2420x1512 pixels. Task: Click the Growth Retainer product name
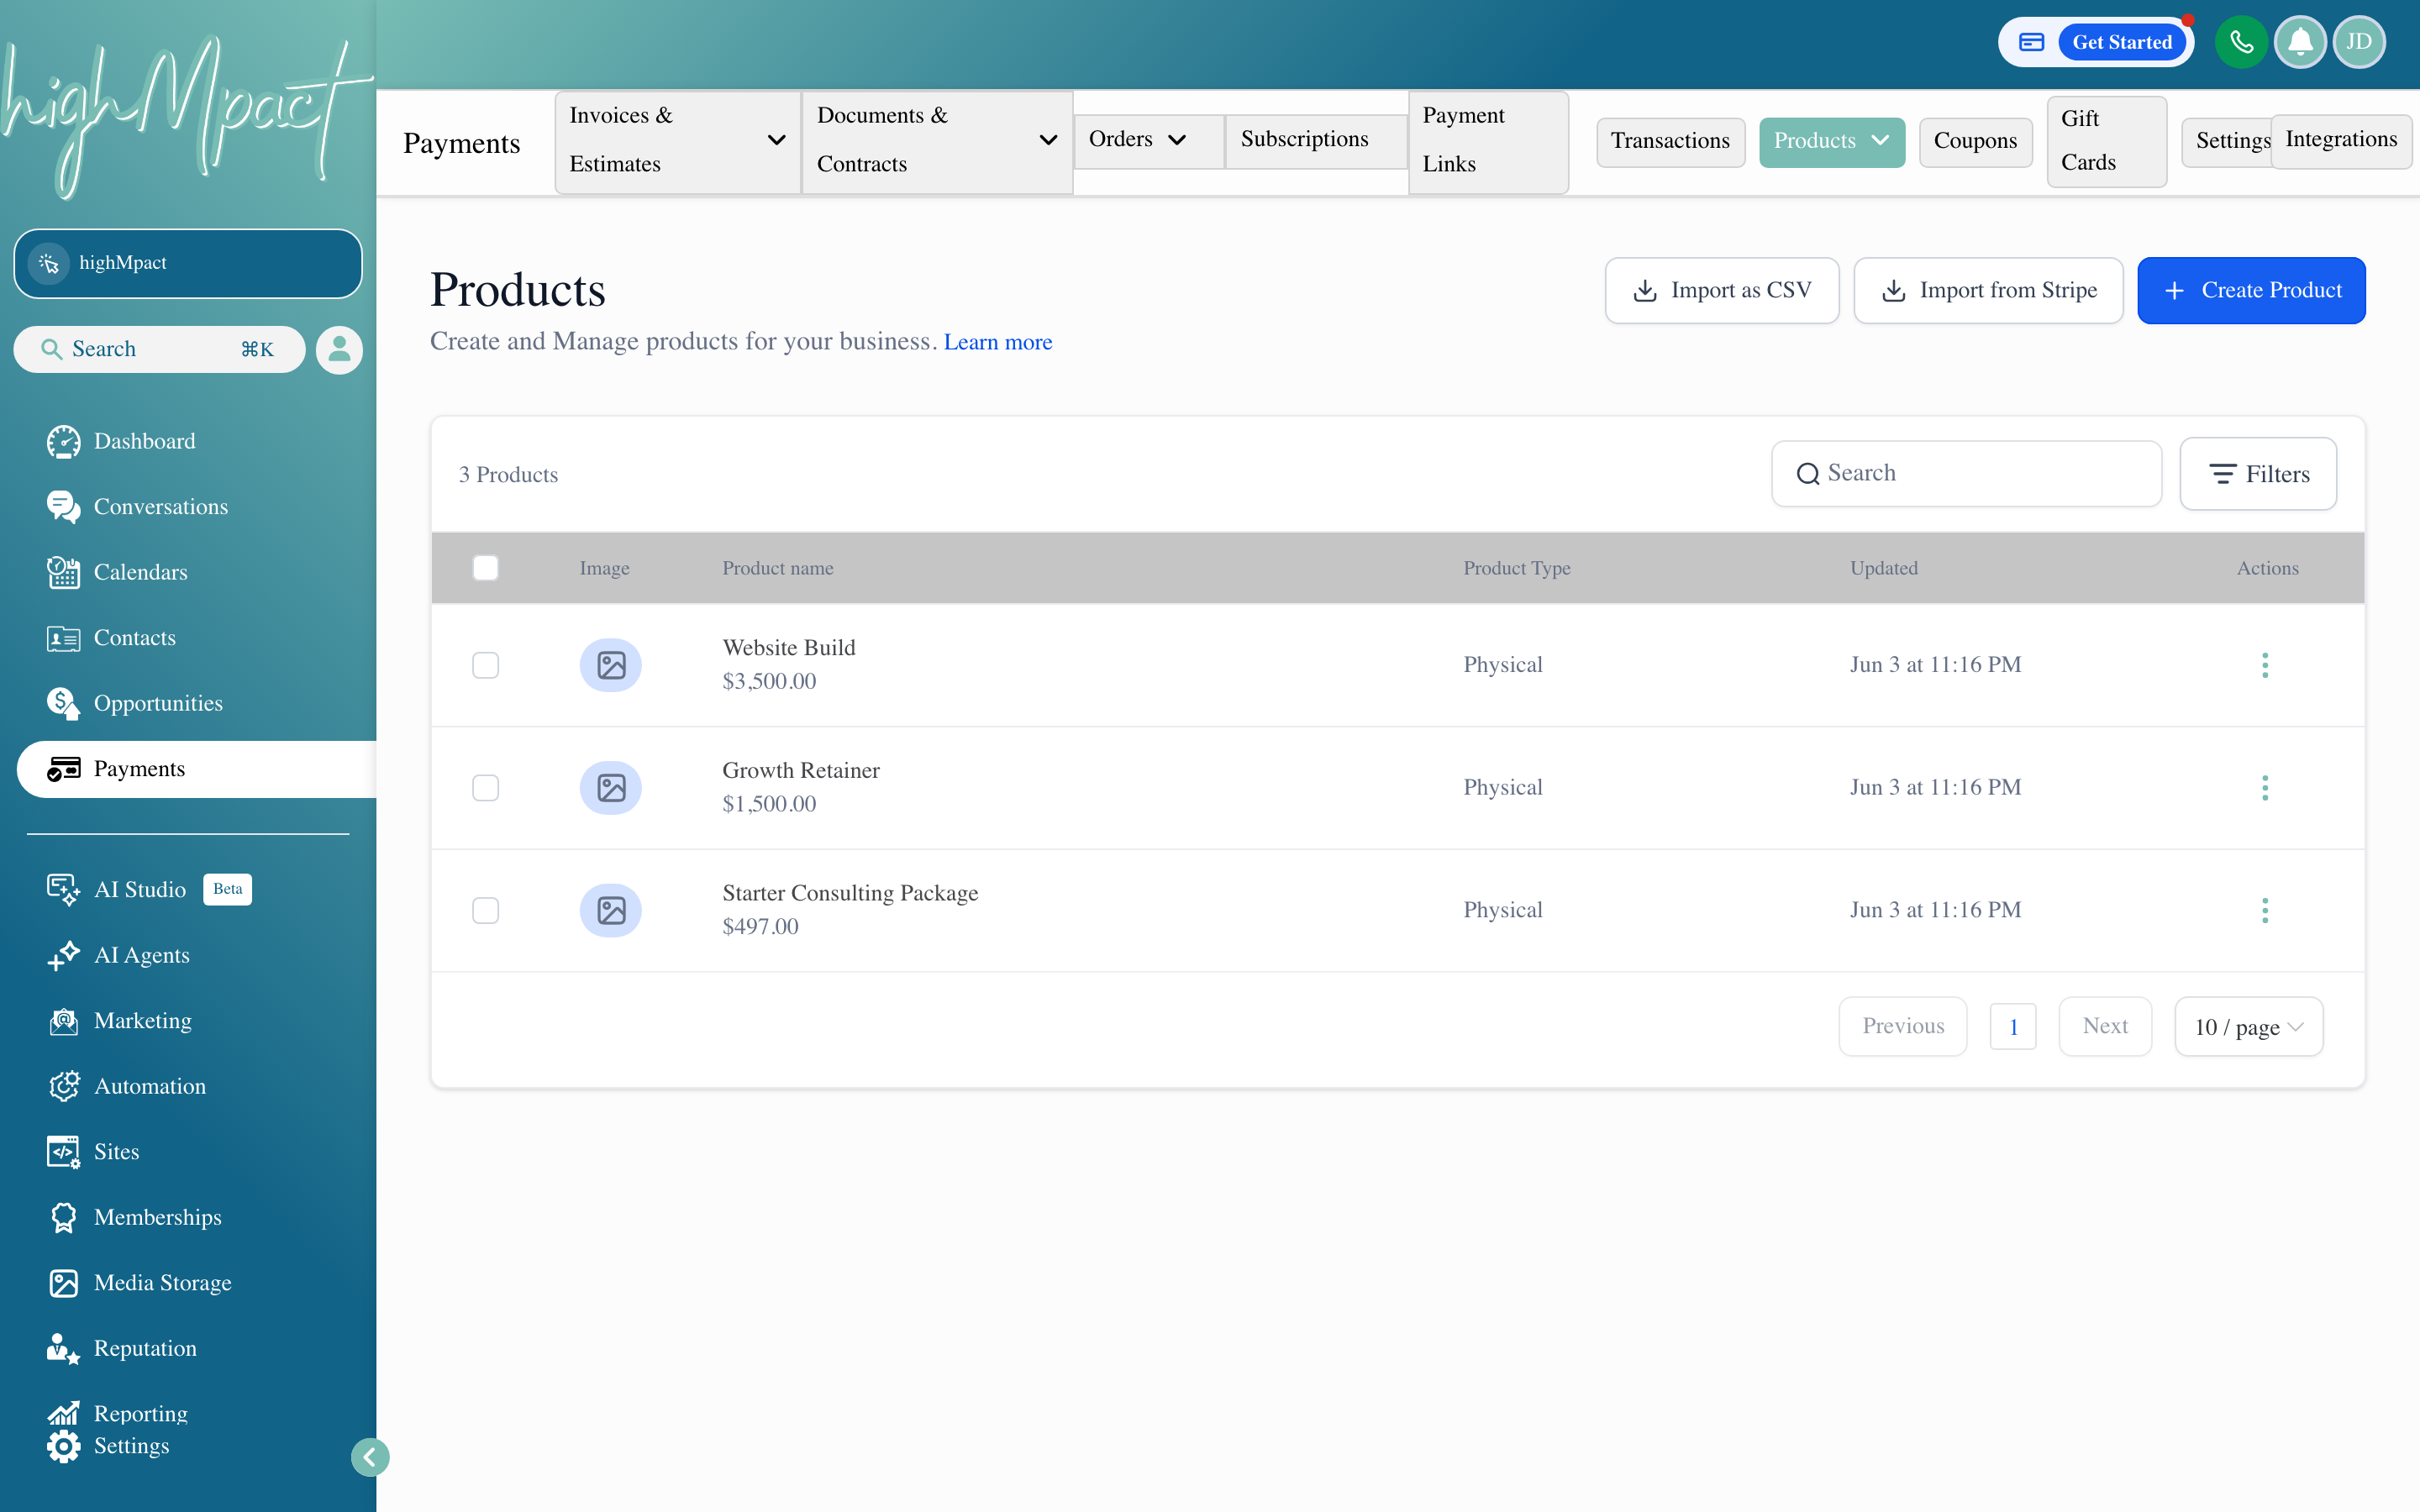tap(801, 770)
